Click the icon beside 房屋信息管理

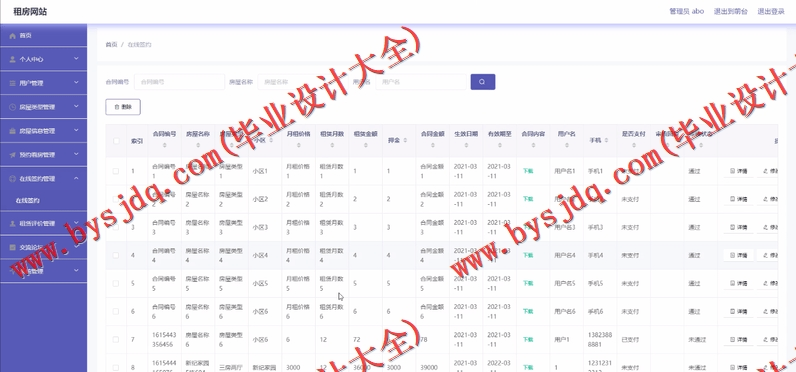(x=13, y=131)
